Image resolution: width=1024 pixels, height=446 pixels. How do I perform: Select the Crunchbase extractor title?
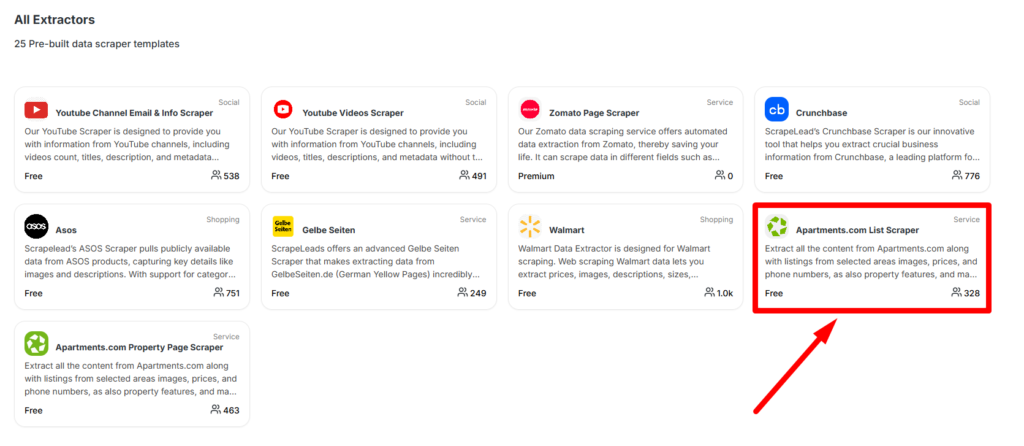tap(822, 113)
